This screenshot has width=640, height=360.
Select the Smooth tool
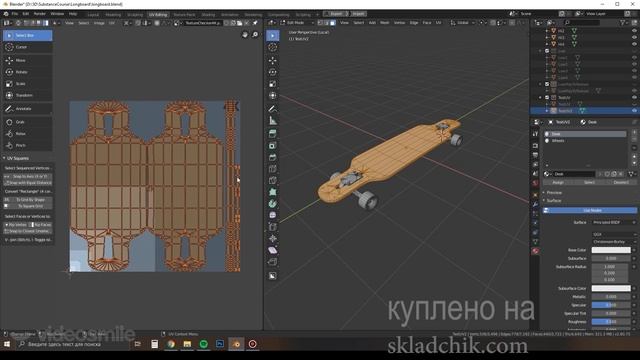pos(273,215)
